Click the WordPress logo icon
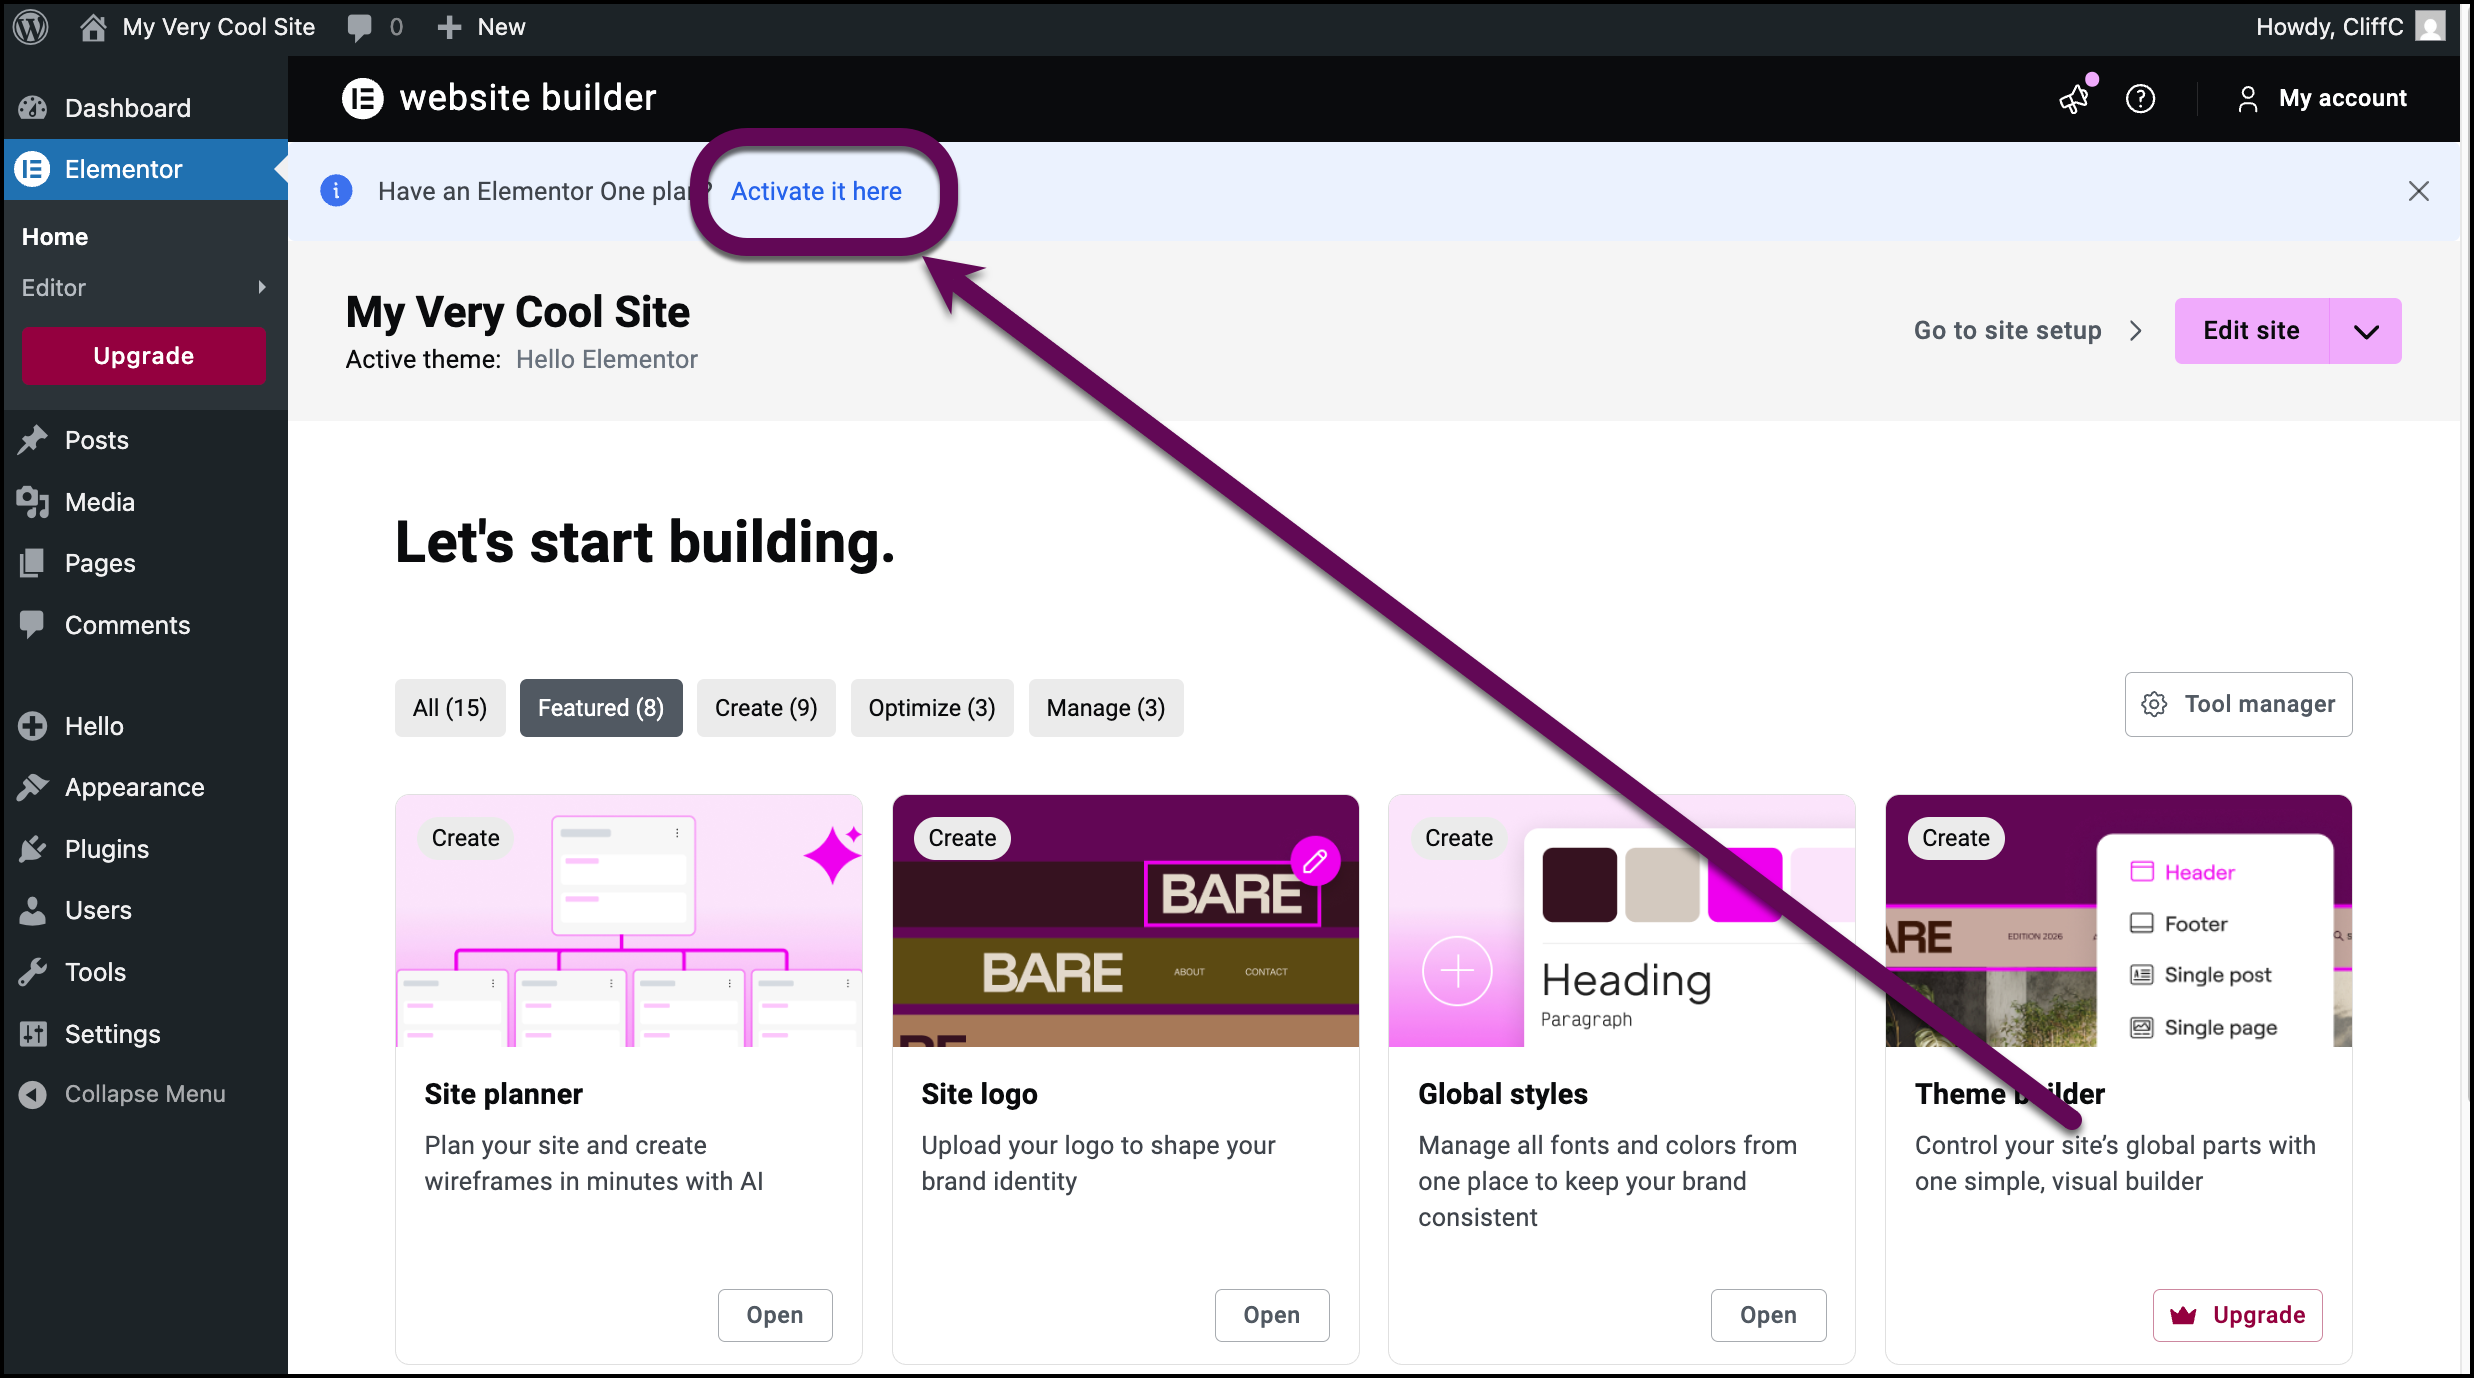Image resolution: width=2474 pixels, height=1378 pixels. [x=31, y=27]
